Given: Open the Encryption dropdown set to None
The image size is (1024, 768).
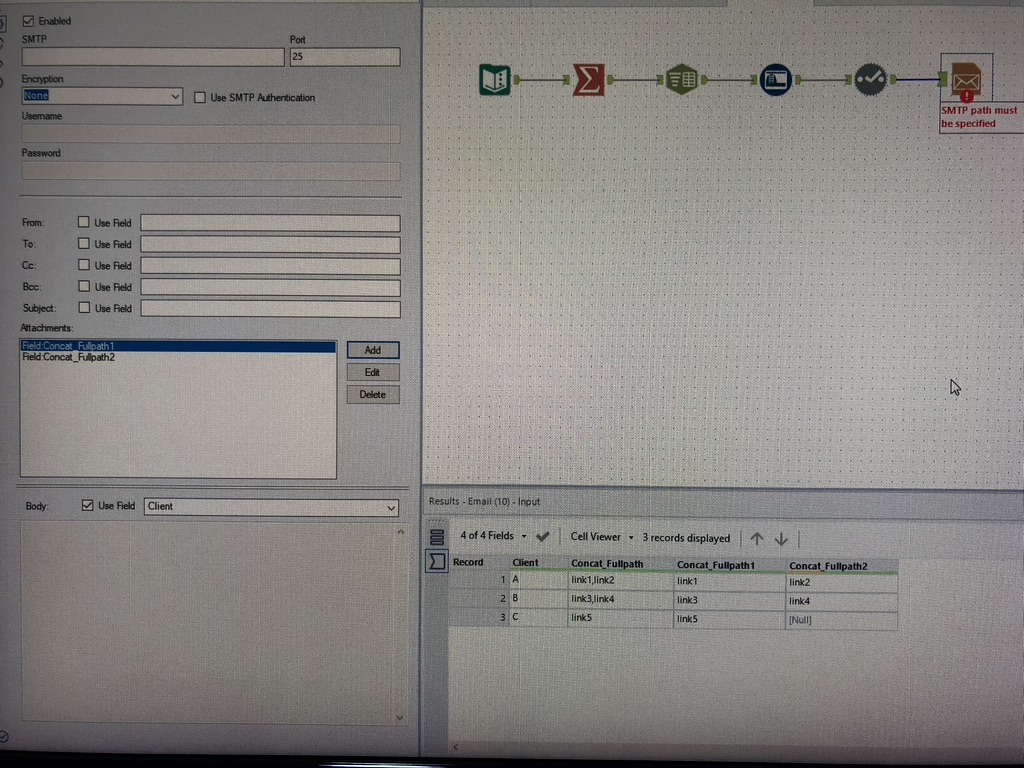Looking at the screenshot, I should click(x=100, y=96).
